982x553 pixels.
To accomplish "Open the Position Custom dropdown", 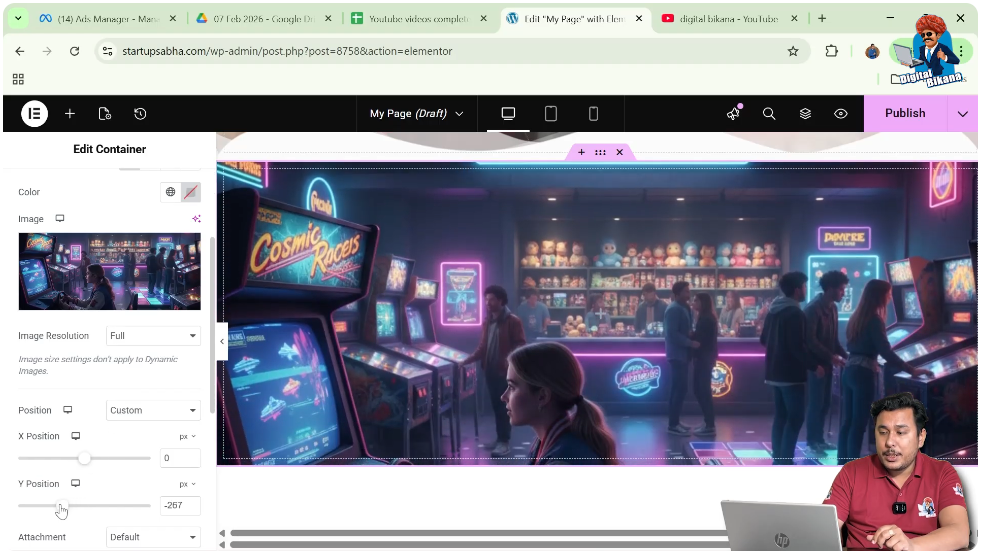I will click(153, 410).
